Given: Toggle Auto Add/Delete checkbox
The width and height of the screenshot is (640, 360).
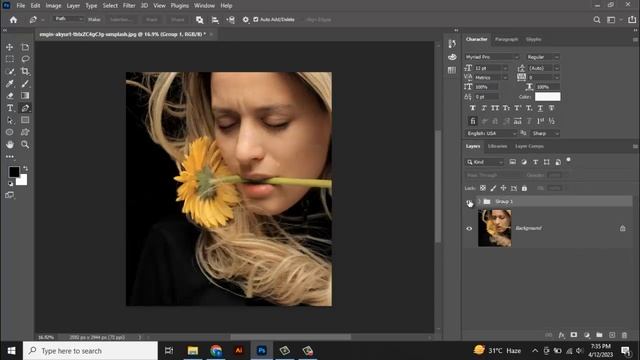Looking at the screenshot, I should tap(256, 20).
